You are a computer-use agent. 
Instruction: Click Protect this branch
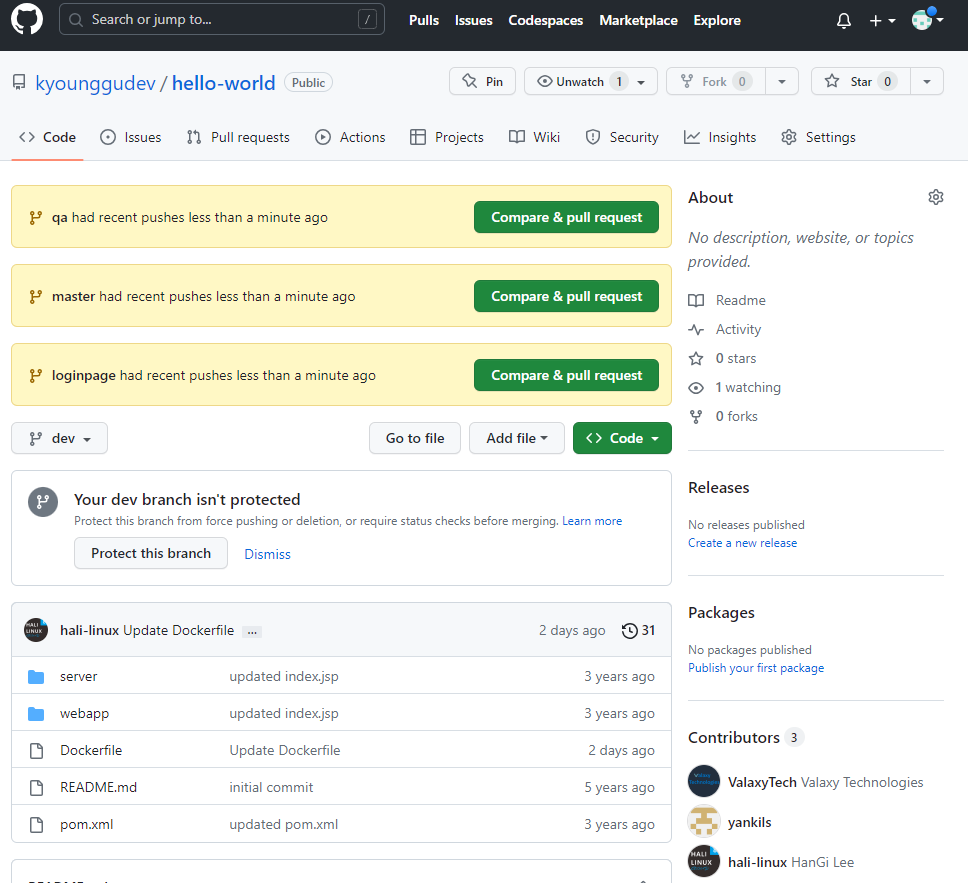[151, 553]
